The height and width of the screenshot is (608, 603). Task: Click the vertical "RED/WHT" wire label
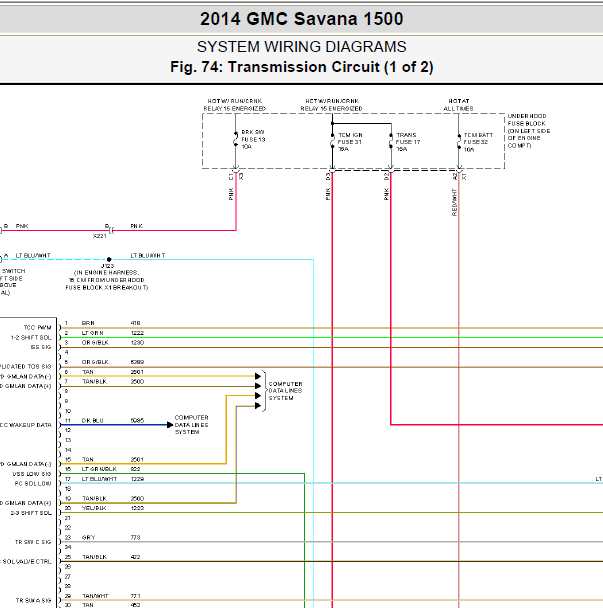tap(454, 202)
